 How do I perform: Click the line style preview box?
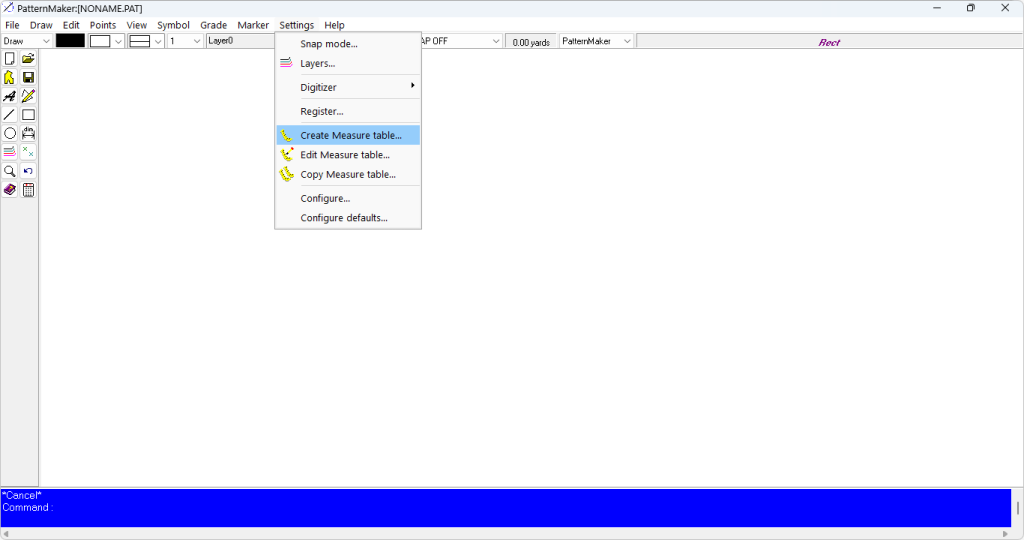tap(140, 41)
